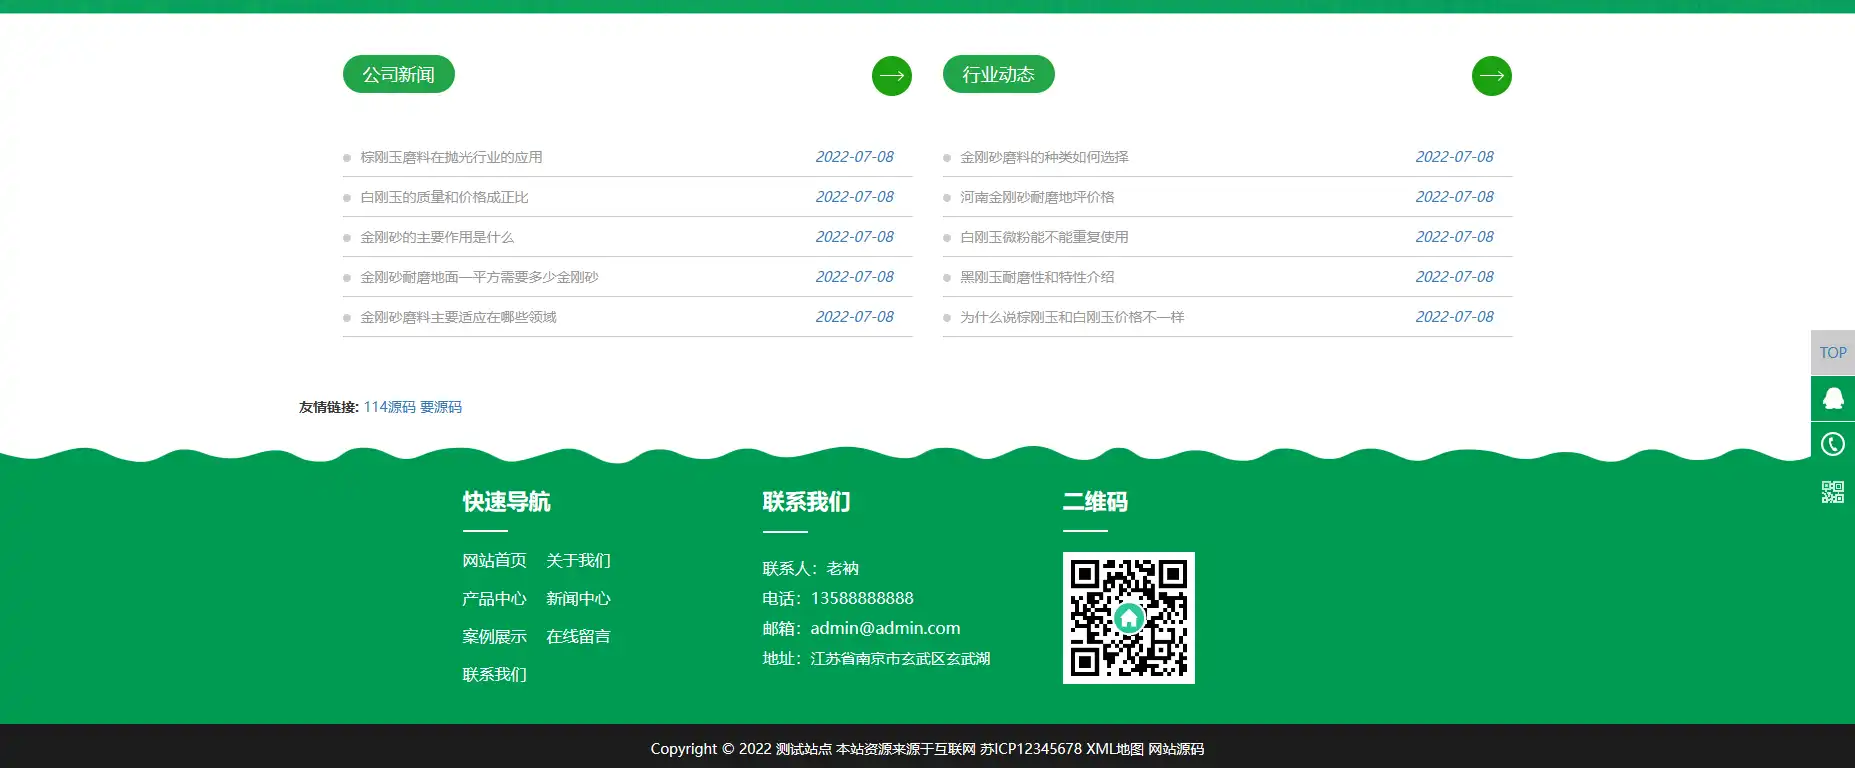Click the 二维码 footer heading
The width and height of the screenshot is (1855, 768).
point(1095,502)
